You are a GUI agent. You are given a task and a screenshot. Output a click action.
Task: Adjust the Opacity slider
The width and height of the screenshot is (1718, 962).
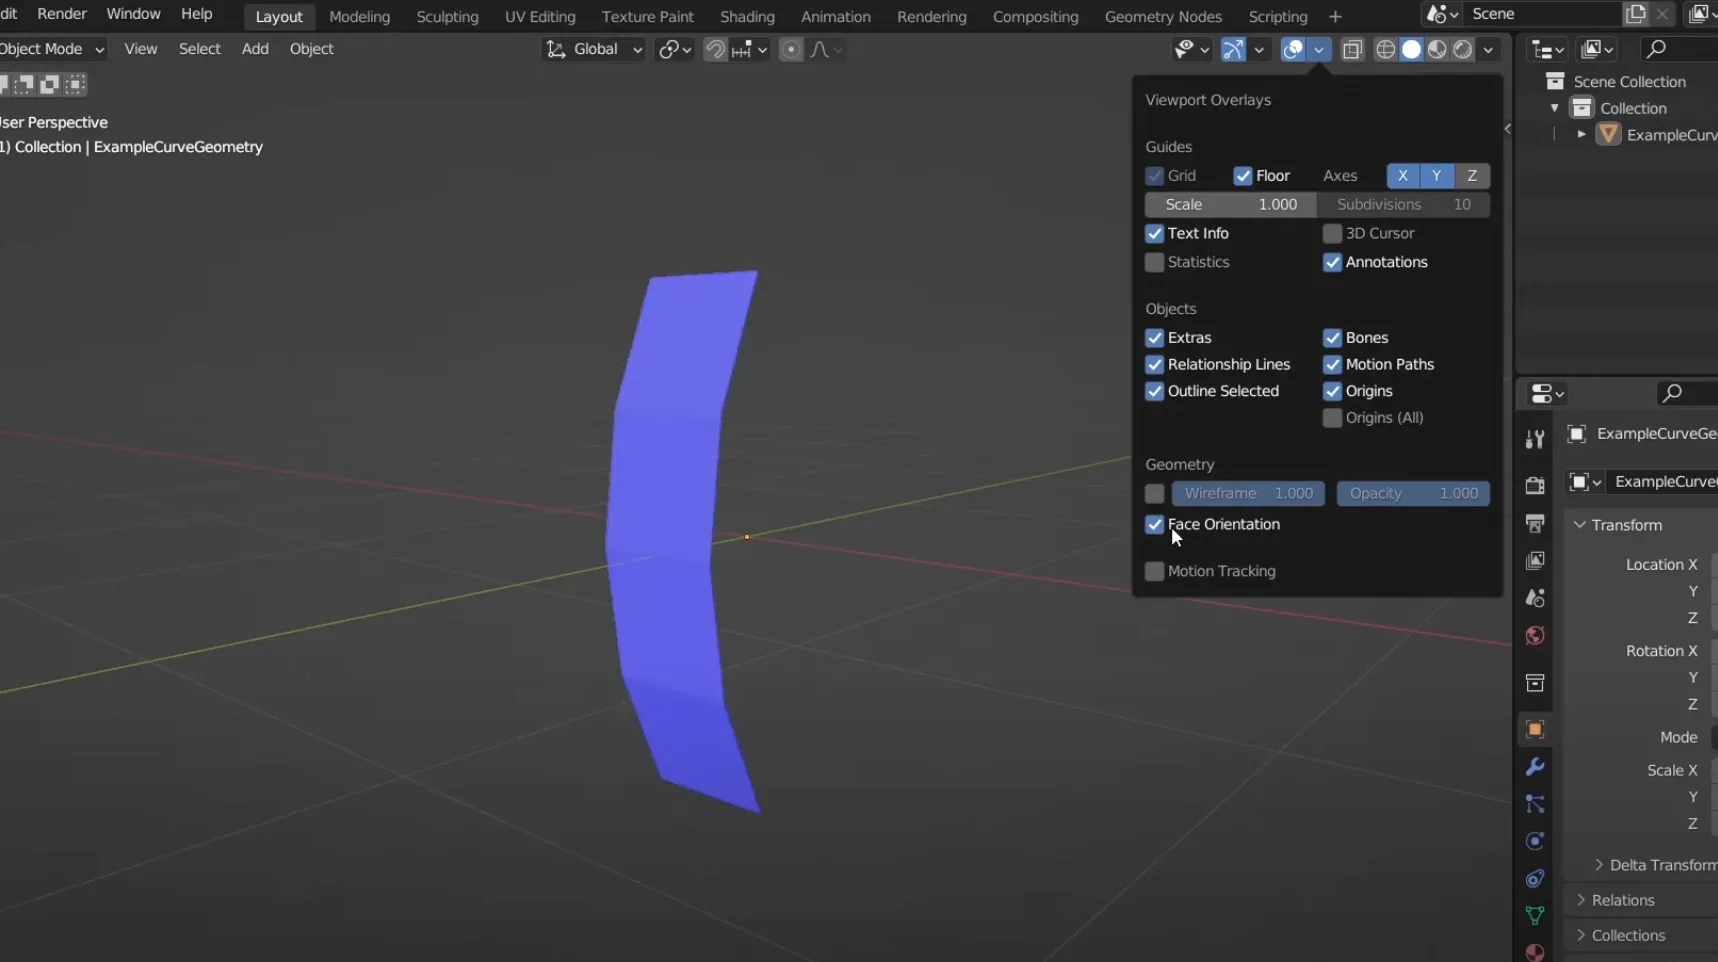1413,493
